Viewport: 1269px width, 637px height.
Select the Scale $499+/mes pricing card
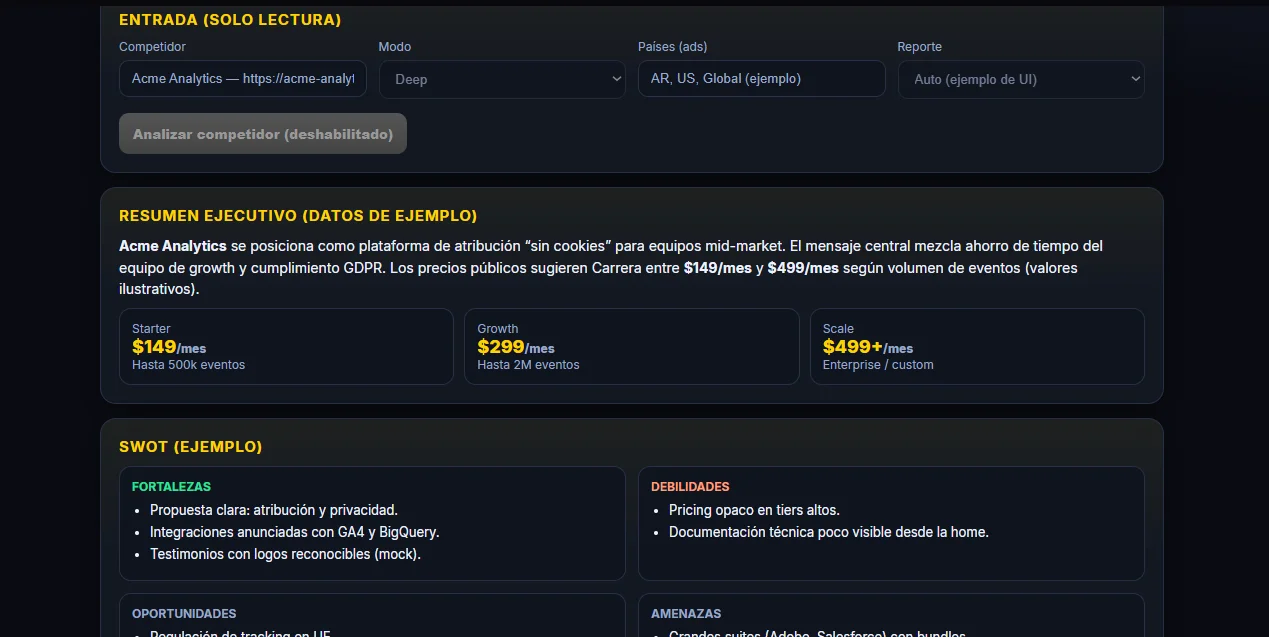(x=977, y=346)
